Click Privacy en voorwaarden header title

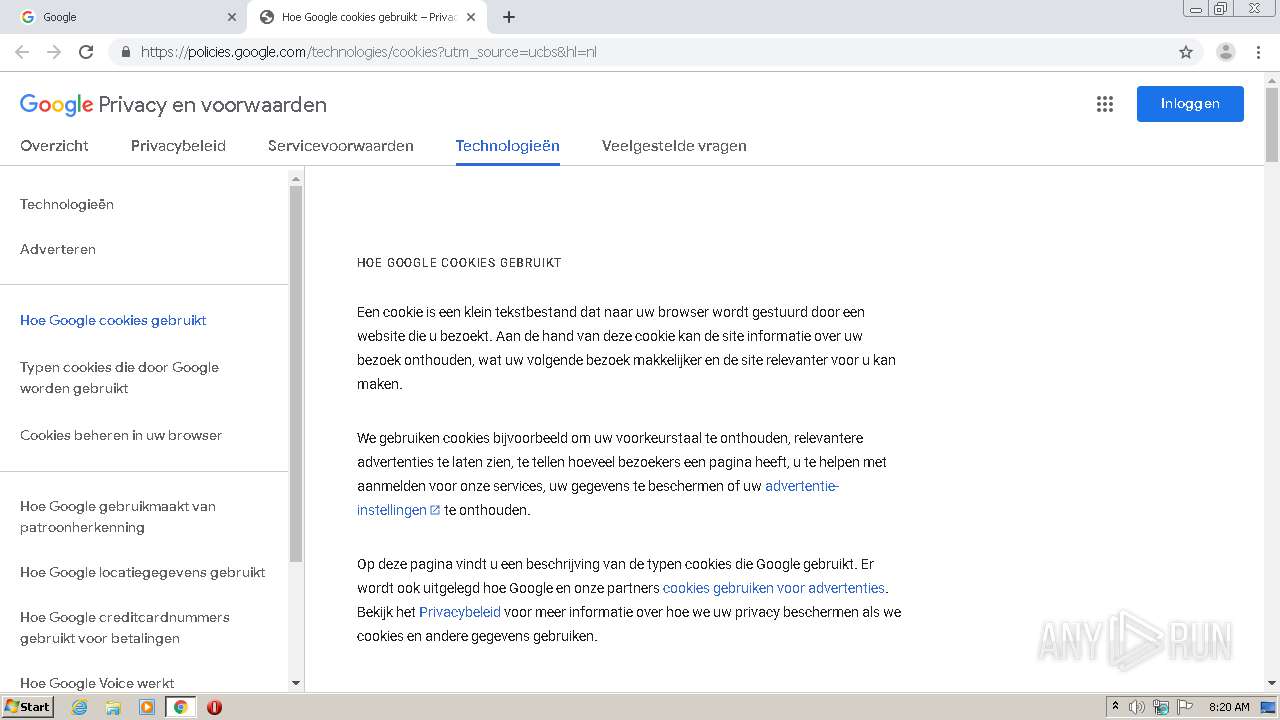tap(213, 105)
